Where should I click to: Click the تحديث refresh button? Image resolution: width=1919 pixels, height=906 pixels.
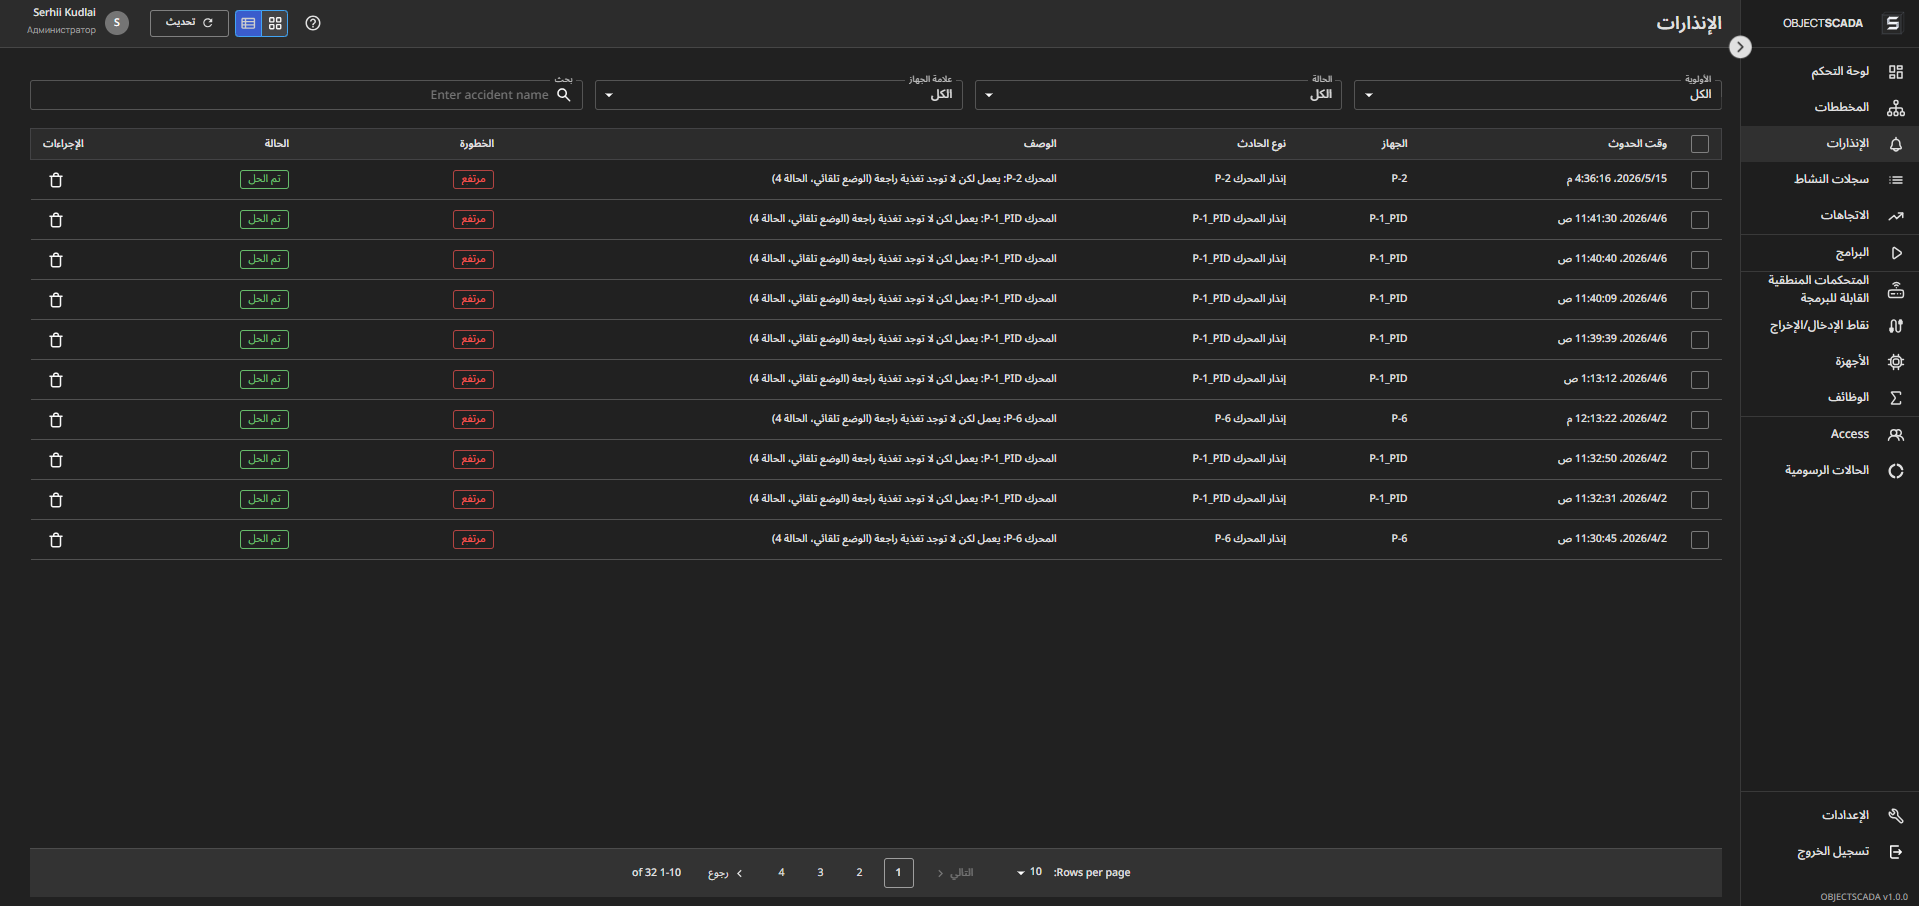[189, 23]
